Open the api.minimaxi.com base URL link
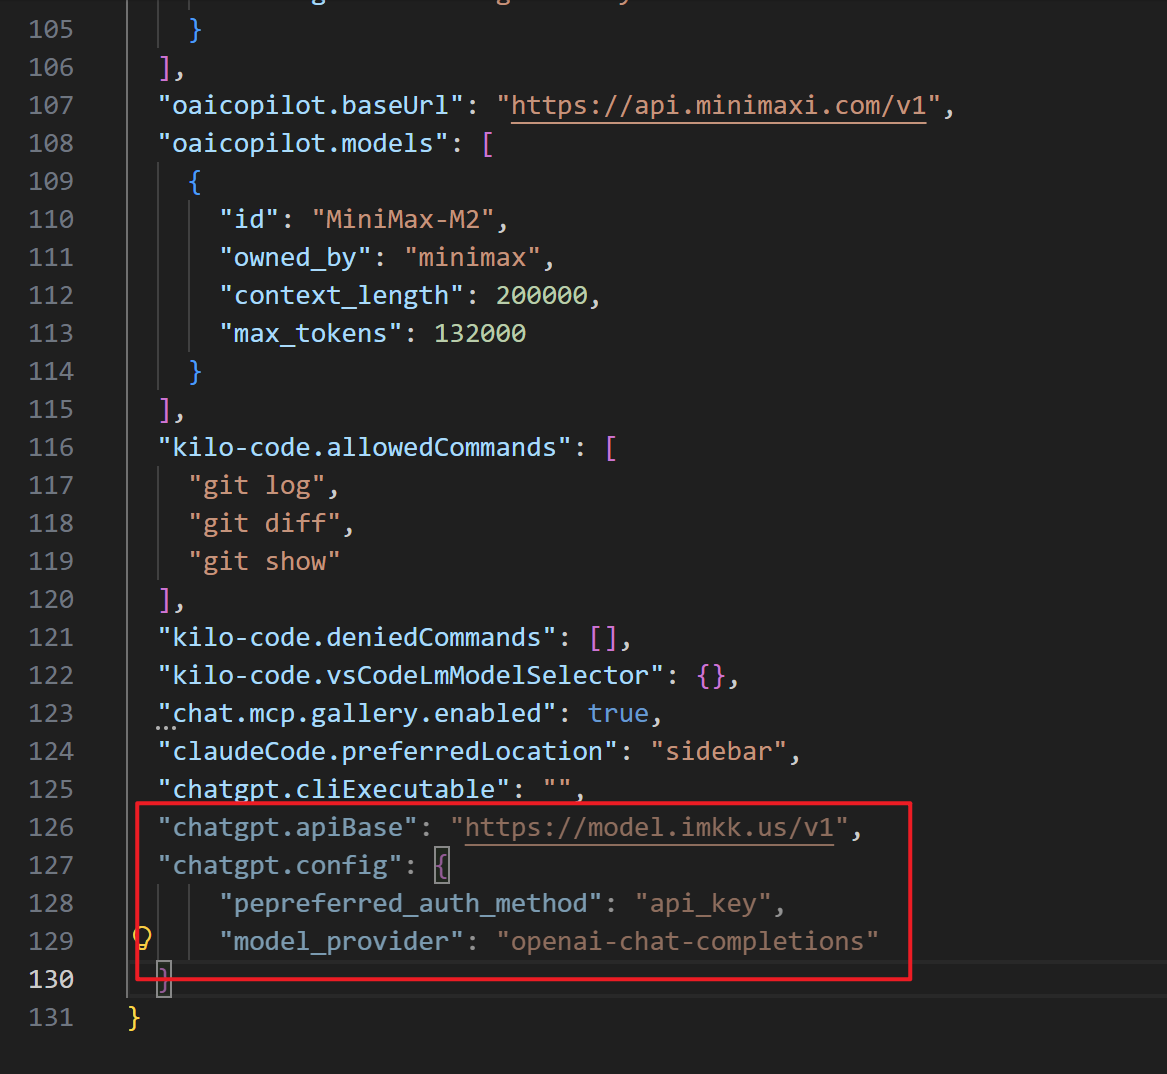The height and width of the screenshot is (1074, 1167). 718,106
